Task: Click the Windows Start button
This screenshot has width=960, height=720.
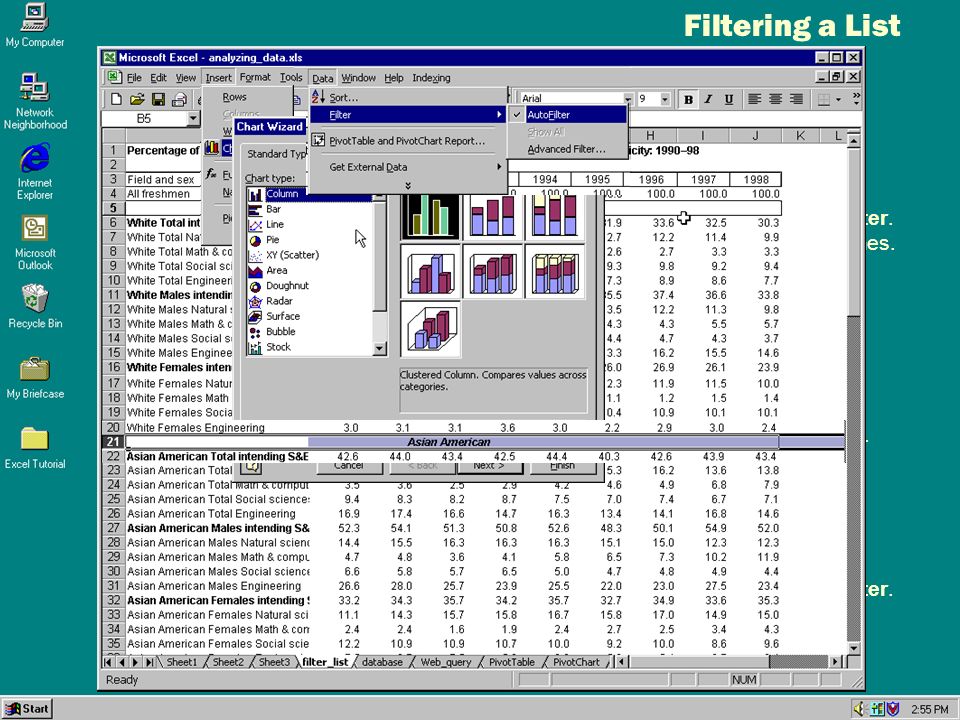Action: [x=28, y=709]
